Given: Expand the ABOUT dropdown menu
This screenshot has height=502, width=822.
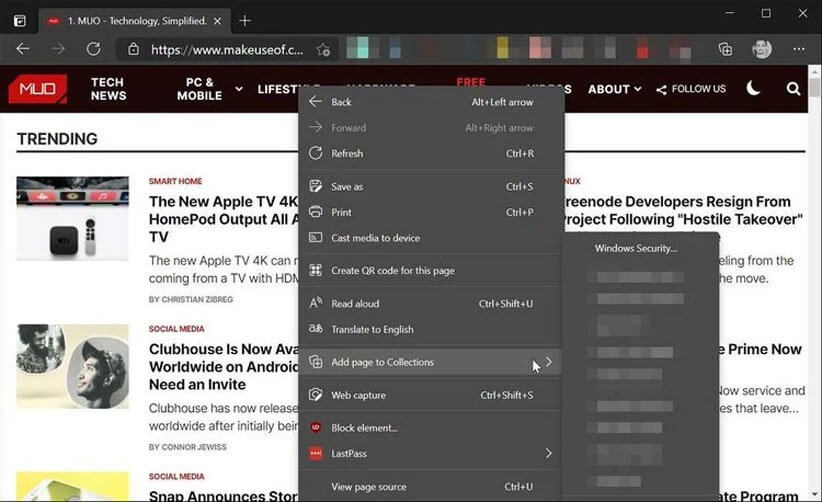Looking at the screenshot, I should click(614, 89).
